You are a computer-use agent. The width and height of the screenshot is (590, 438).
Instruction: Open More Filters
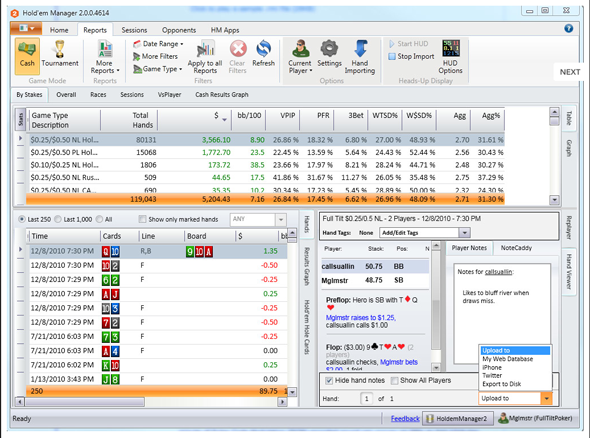[x=155, y=56]
